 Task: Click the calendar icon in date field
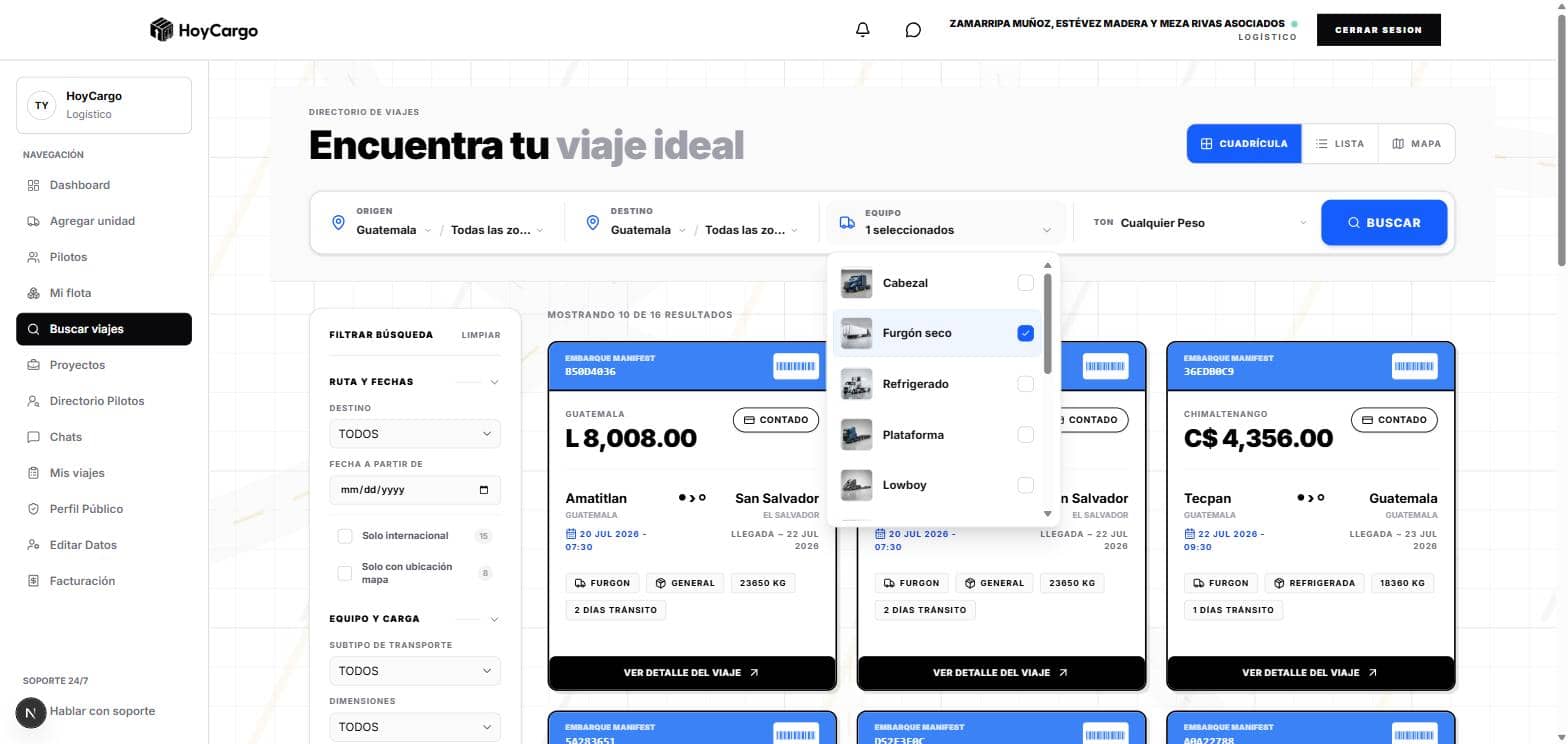click(x=484, y=490)
